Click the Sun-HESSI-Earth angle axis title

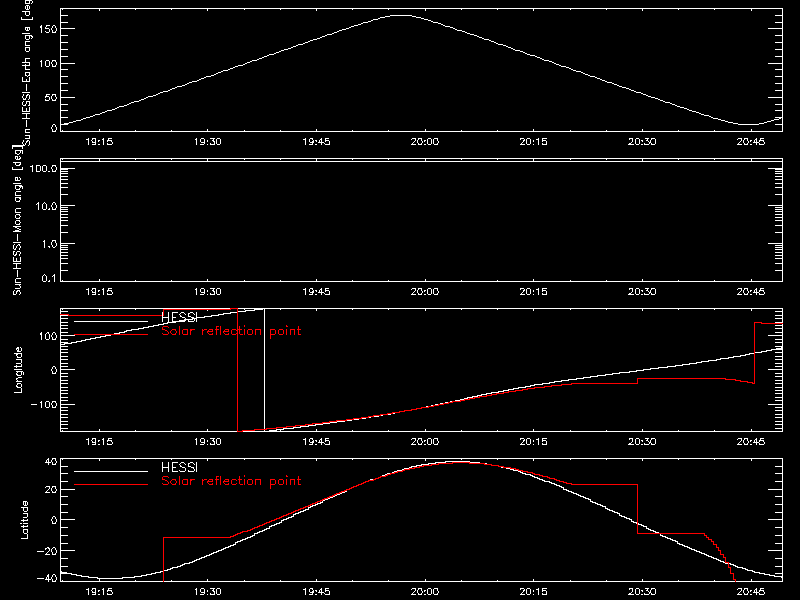click(27, 73)
